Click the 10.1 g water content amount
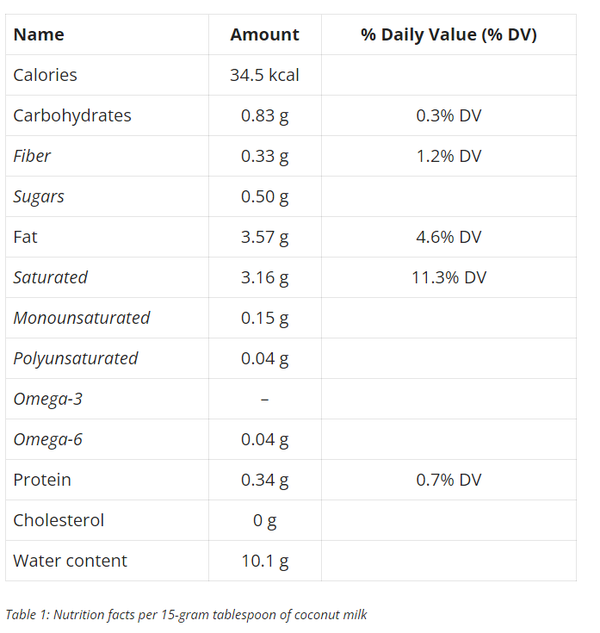Viewport: 600px width, 633px height. (x=264, y=561)
